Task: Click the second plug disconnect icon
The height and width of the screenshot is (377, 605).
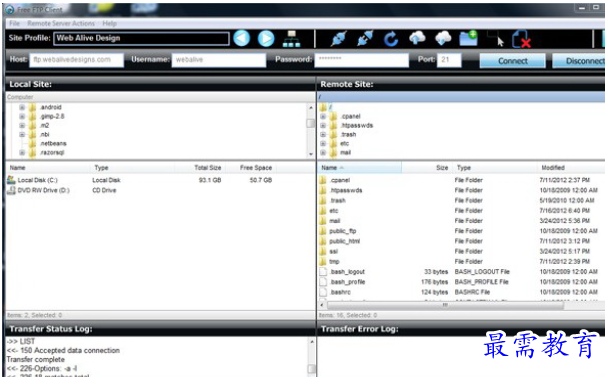Action: [x=365, y=39]
